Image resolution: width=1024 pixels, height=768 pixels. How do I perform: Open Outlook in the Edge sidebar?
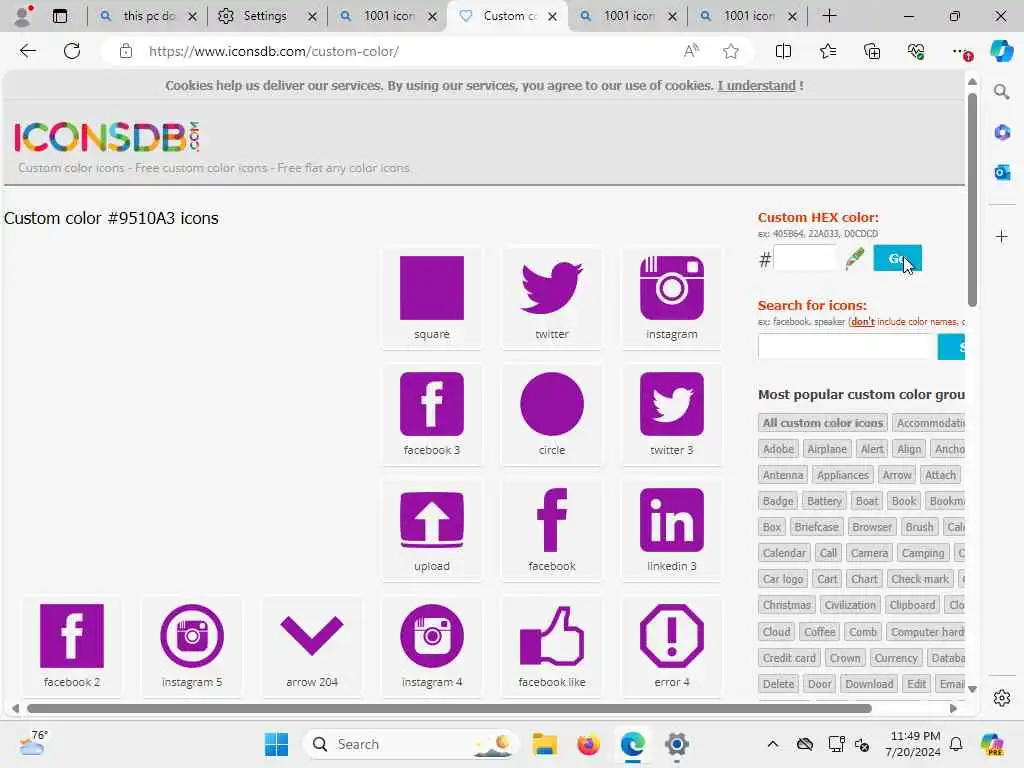(1001, 172)
